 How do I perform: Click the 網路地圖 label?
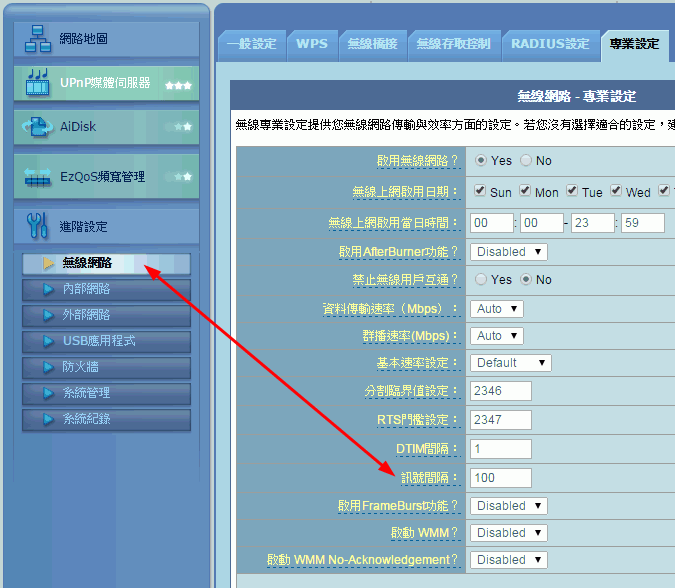84,39
